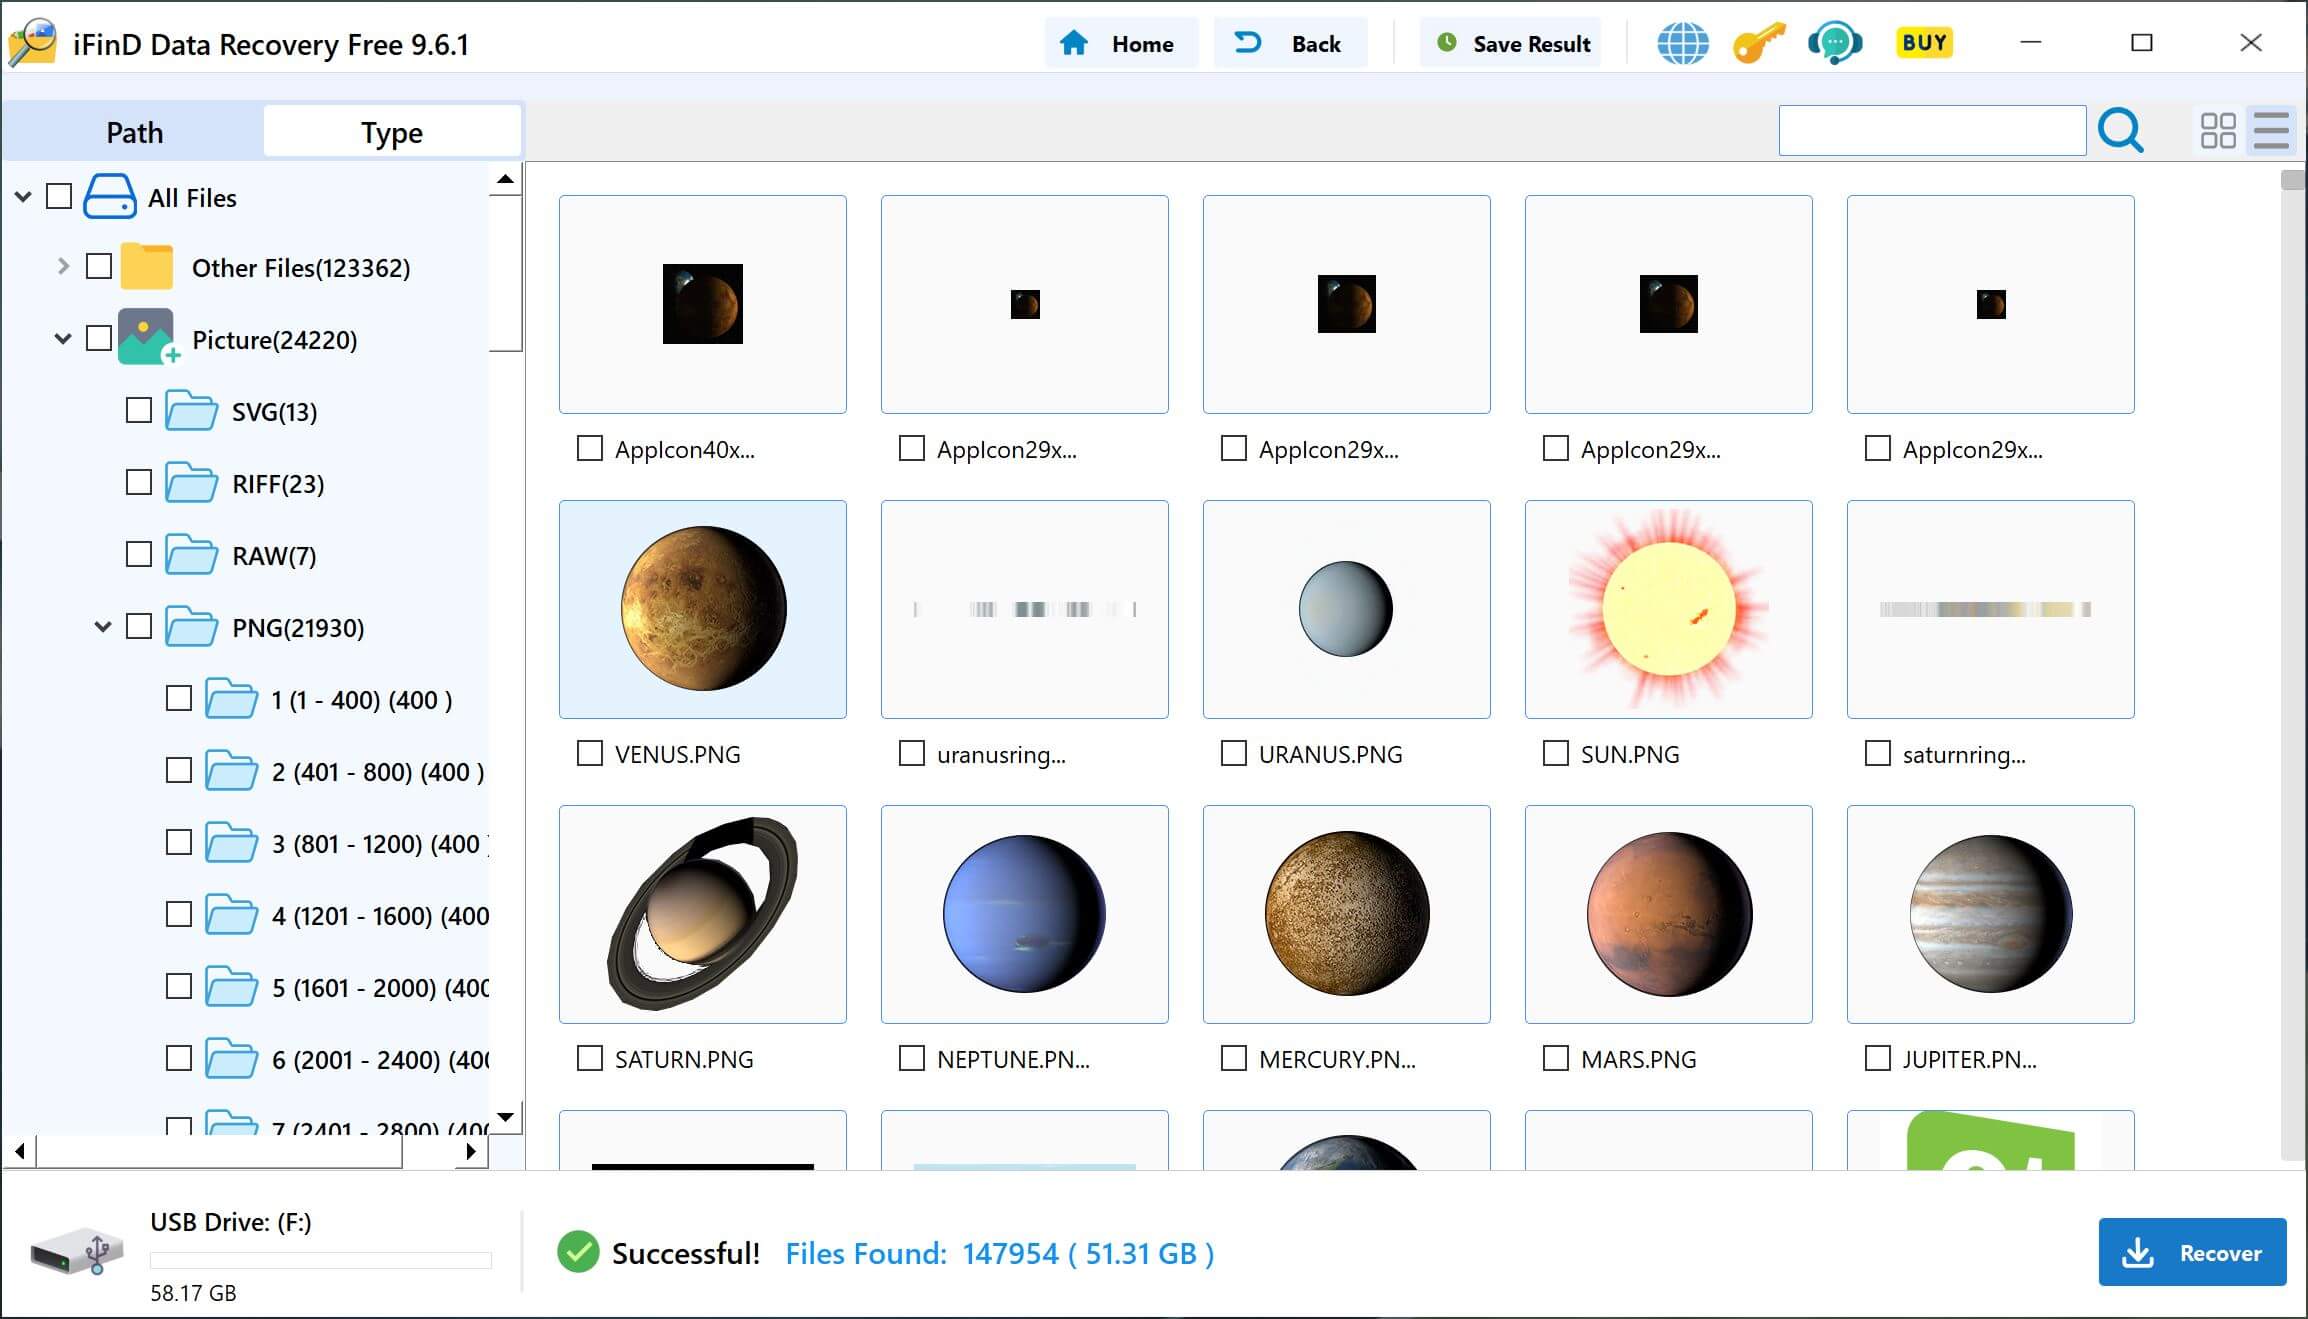2308x1319 pixels.
Task: Click tree panel scroll up arrow
Action: [x=506, y=180]
